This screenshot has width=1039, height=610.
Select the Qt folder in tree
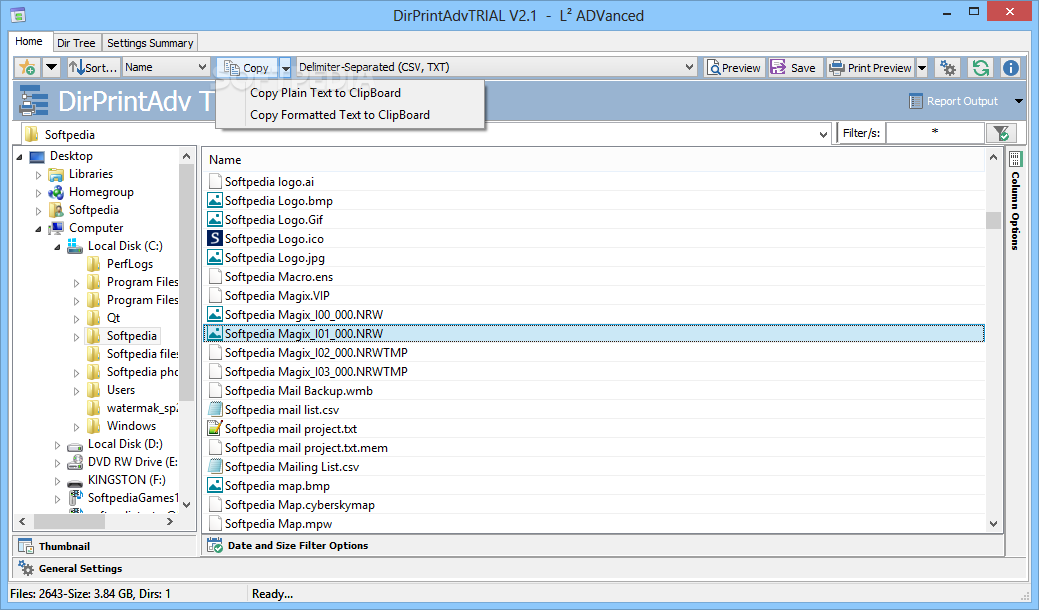pyautogui.click(x=113, y=318)
